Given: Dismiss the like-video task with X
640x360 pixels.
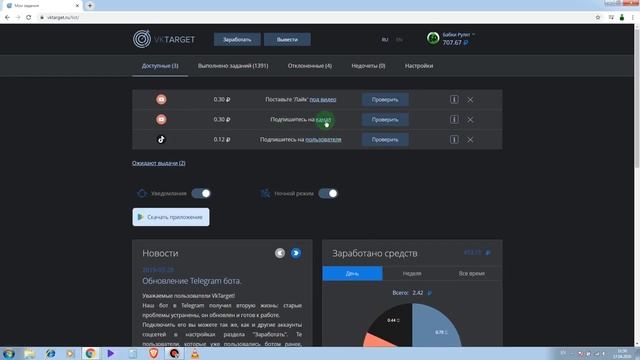Looking at the screenshot, I should (x=470, y=100).
